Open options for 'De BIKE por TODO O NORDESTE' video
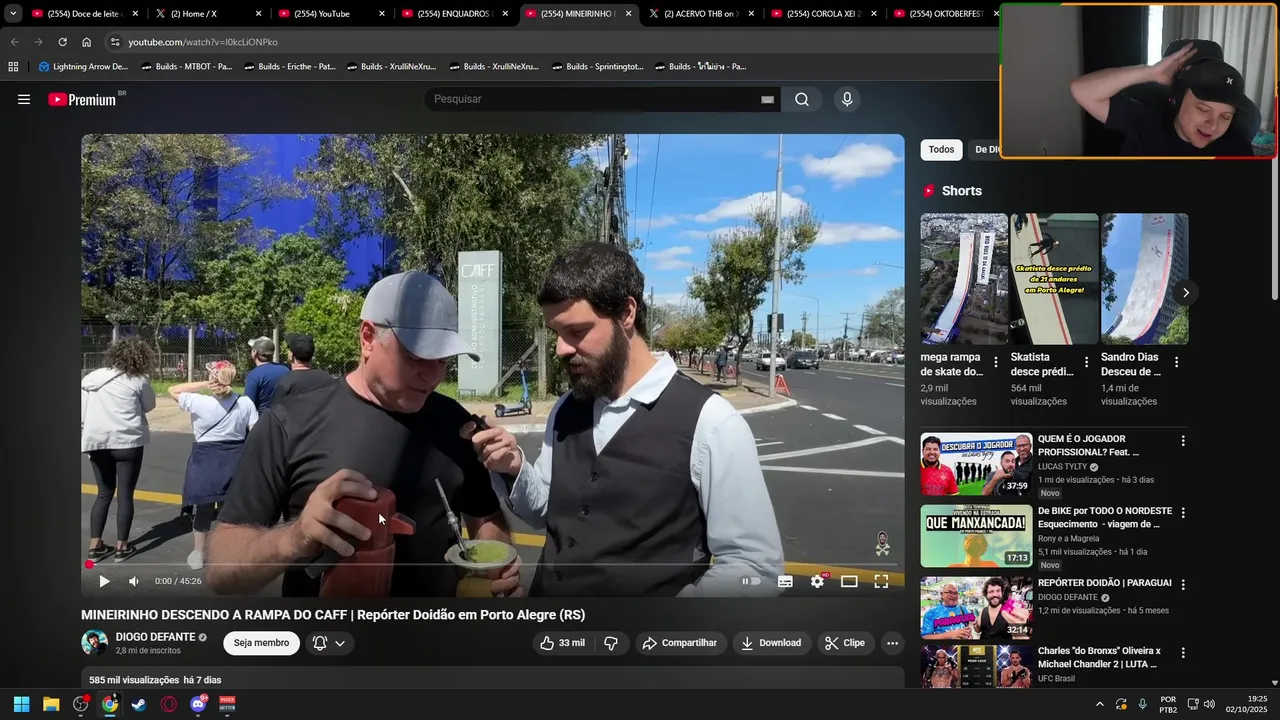Viewport: 1280px width, 720px height. coord(1183,513)
